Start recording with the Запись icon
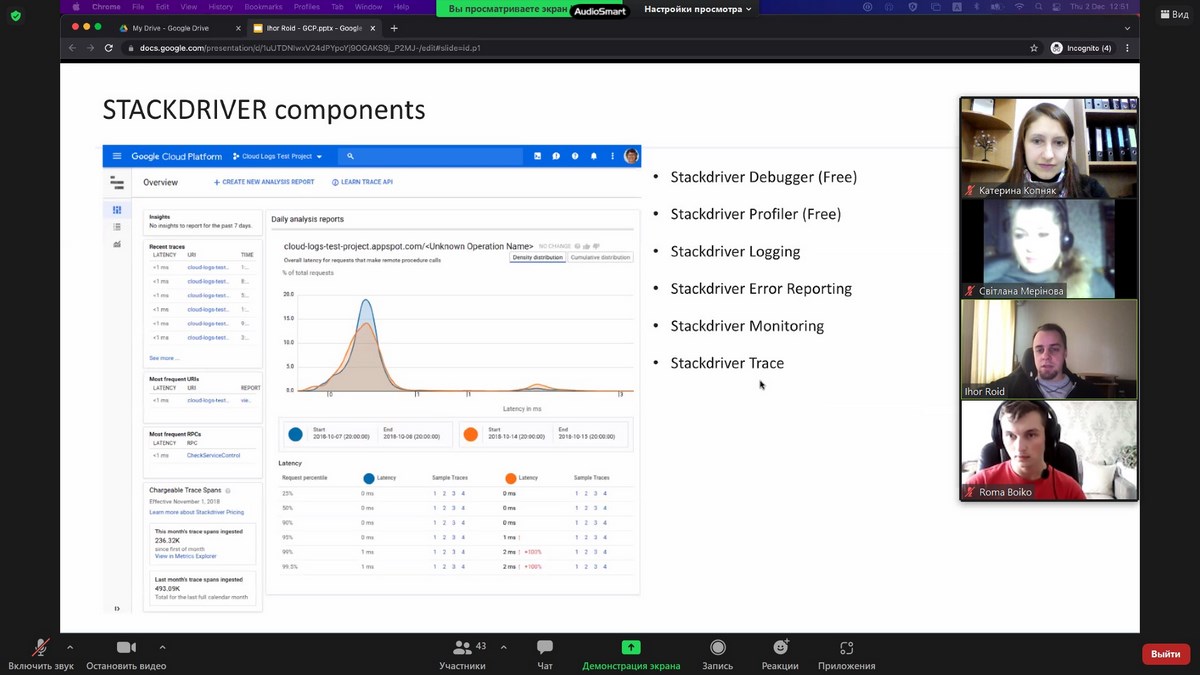Image resolution: width=1200 pixels, height=675 pixels. [717, 648]
